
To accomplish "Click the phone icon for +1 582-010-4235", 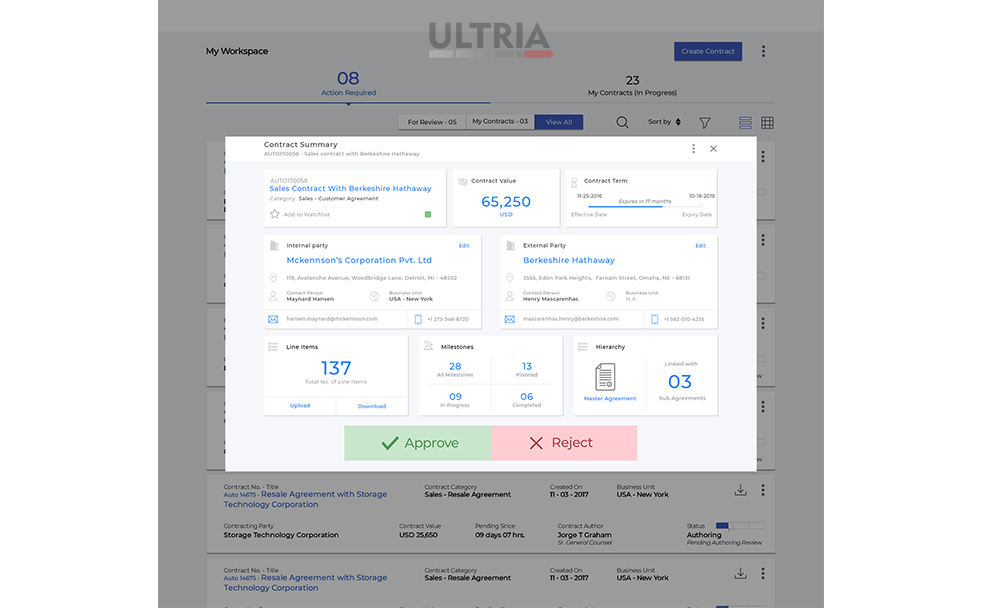I will pos(655,319).
